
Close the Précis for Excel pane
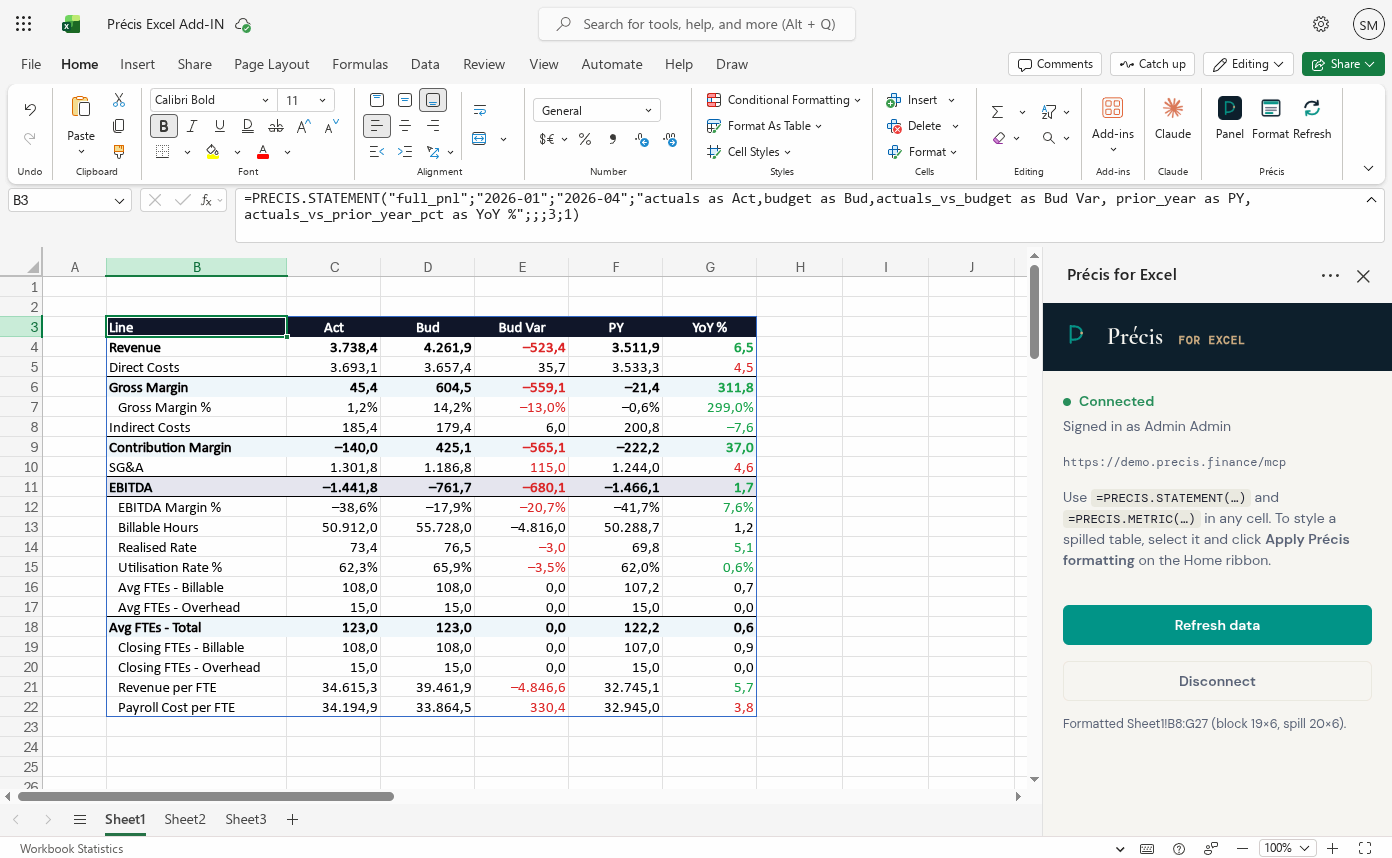point(1363,276)
